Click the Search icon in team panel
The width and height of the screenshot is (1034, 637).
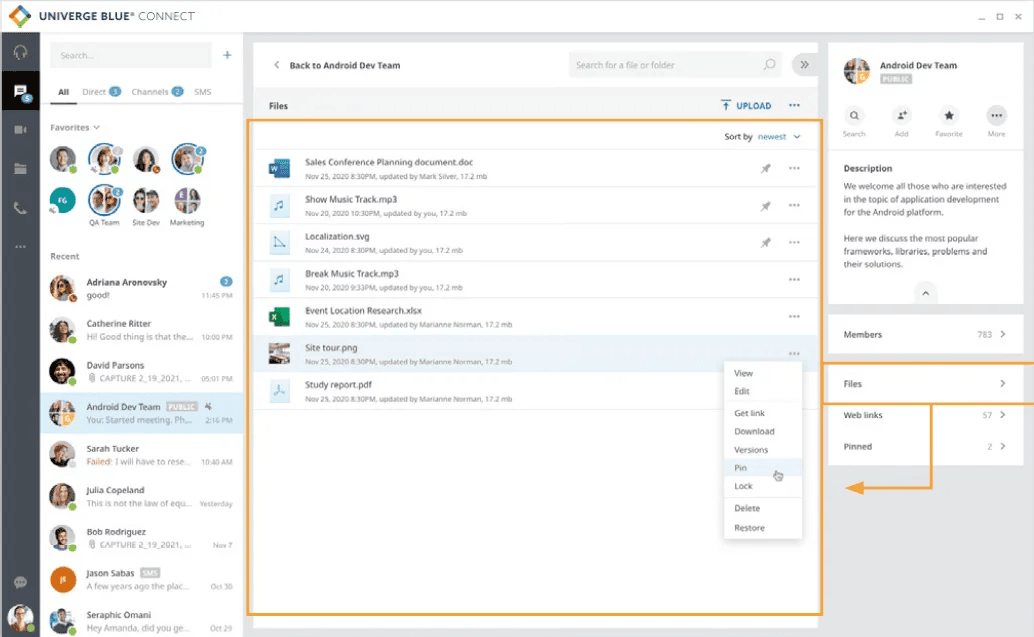click(854, 116)
